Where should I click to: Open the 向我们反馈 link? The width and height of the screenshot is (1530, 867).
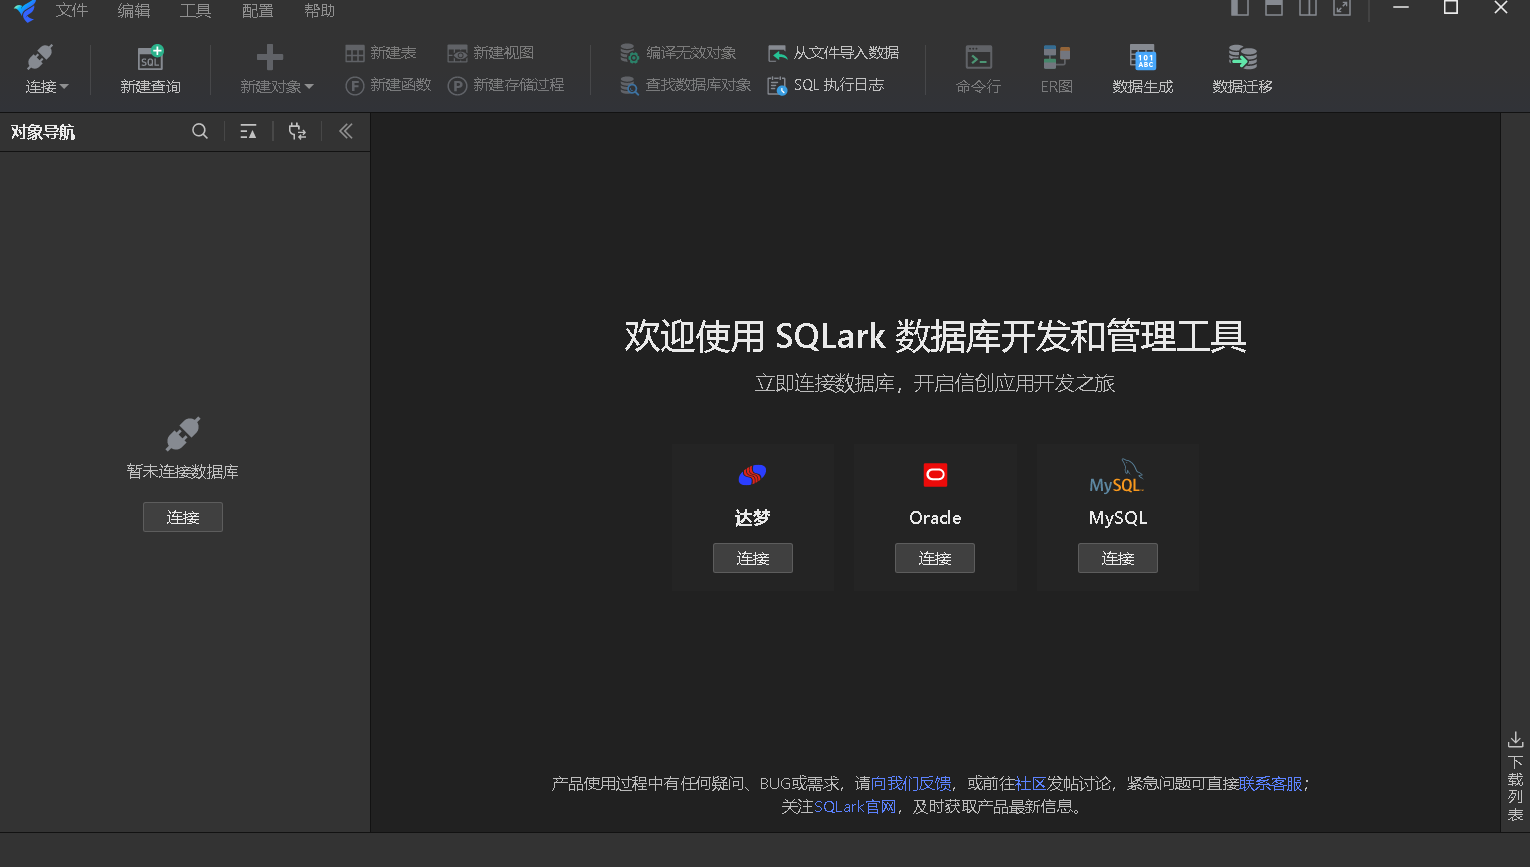pos(911,784)
